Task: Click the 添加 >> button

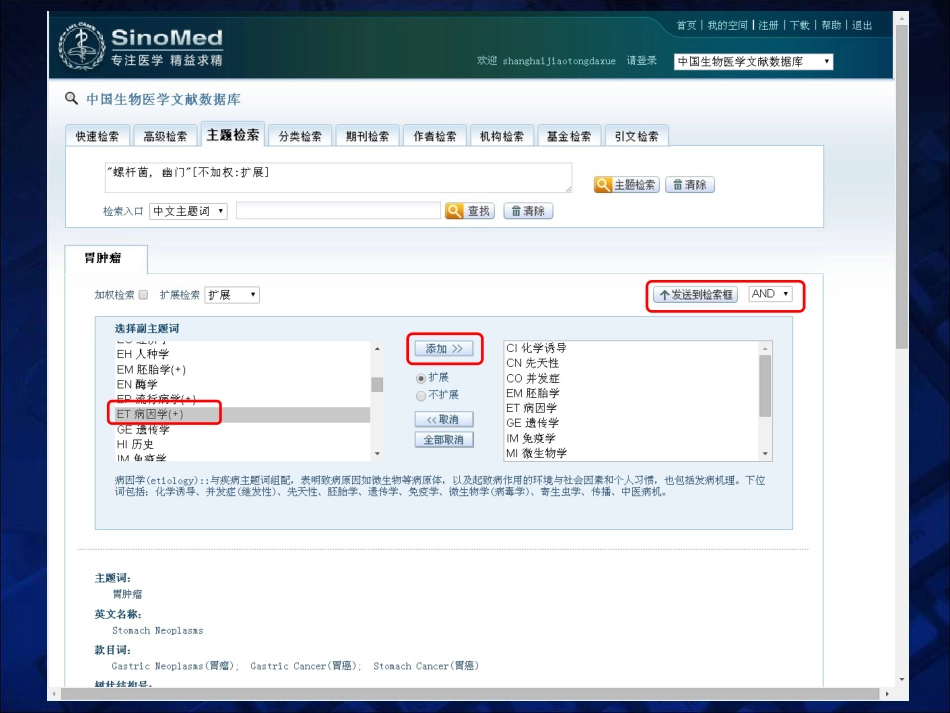Action: (444, 349)
